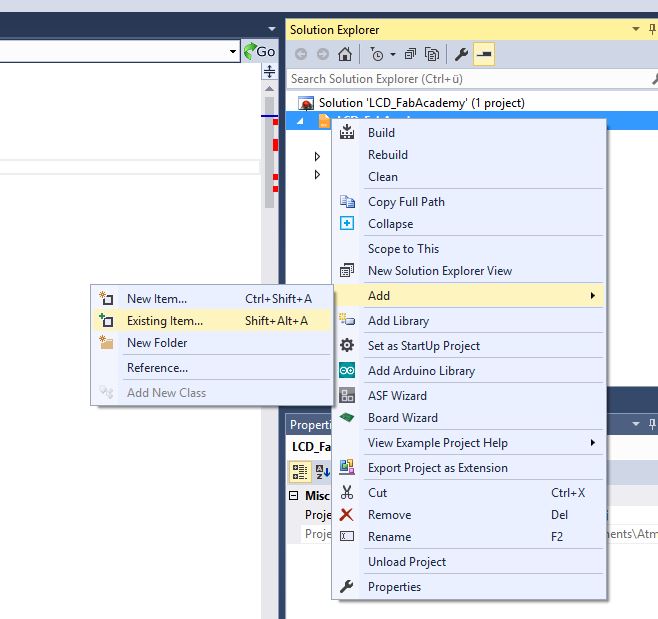Click the ASF Wizard icon
This screenshot has height=619, width=658.
click(347, 396)
